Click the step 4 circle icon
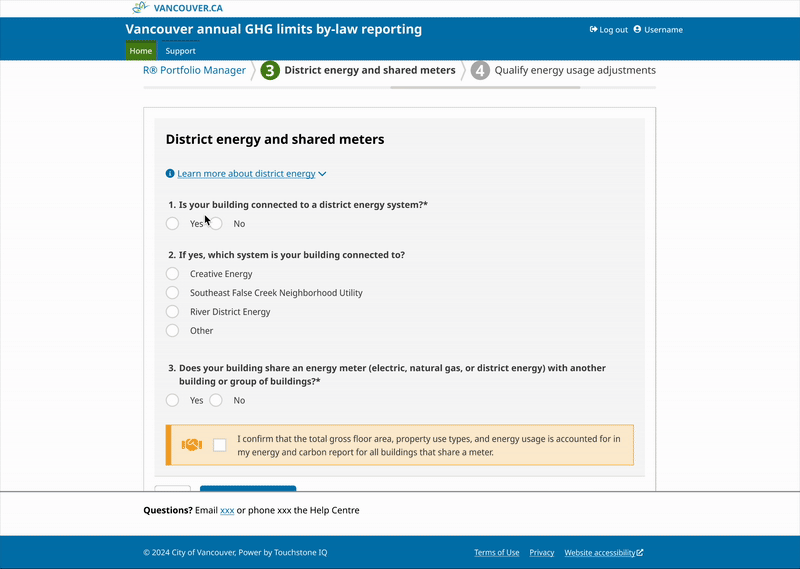Viewport: 800px width, 569px height. [x=480, y=70]
